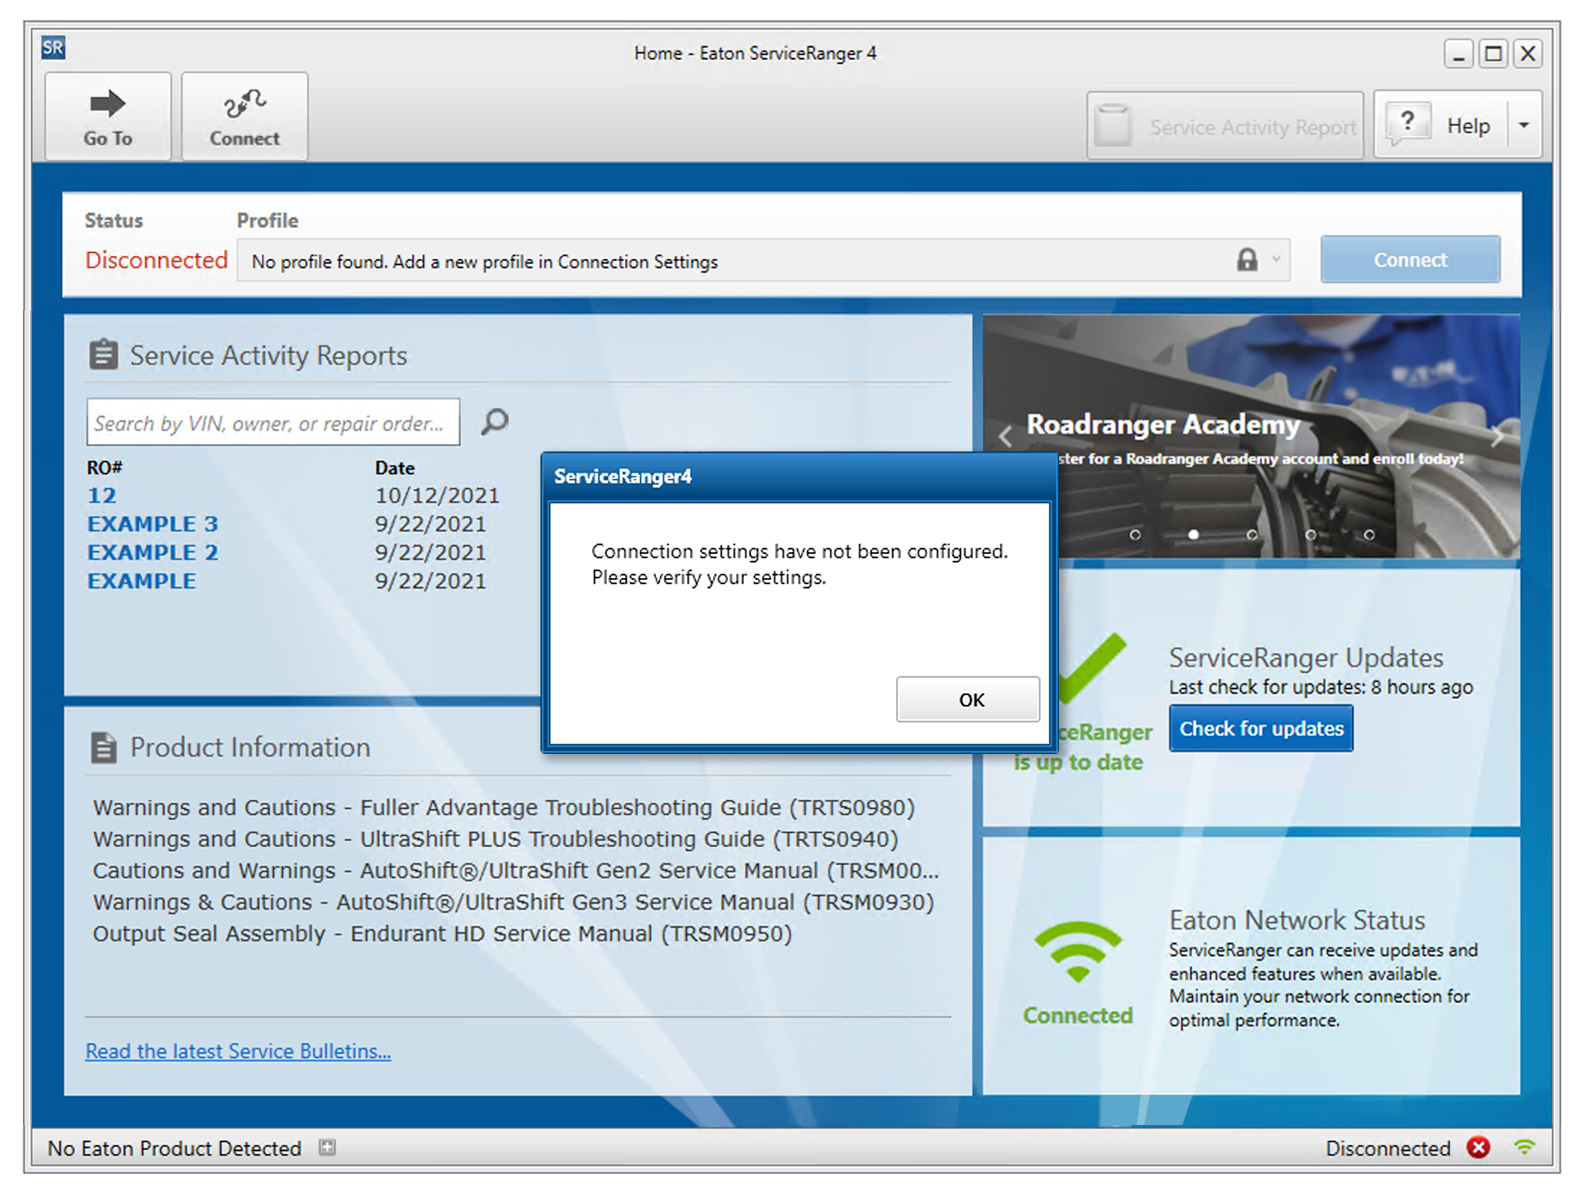Viewport: 1585px width, 1200px height.
Task: Click the RO# column header
Action: tap(105, 467)
